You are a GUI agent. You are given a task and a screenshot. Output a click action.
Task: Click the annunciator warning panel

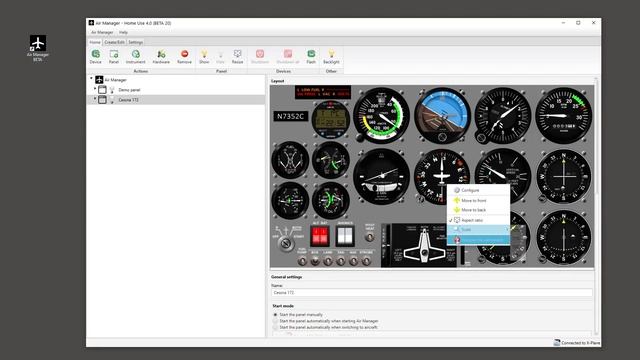pyautogui.click(x=323, y=92)
